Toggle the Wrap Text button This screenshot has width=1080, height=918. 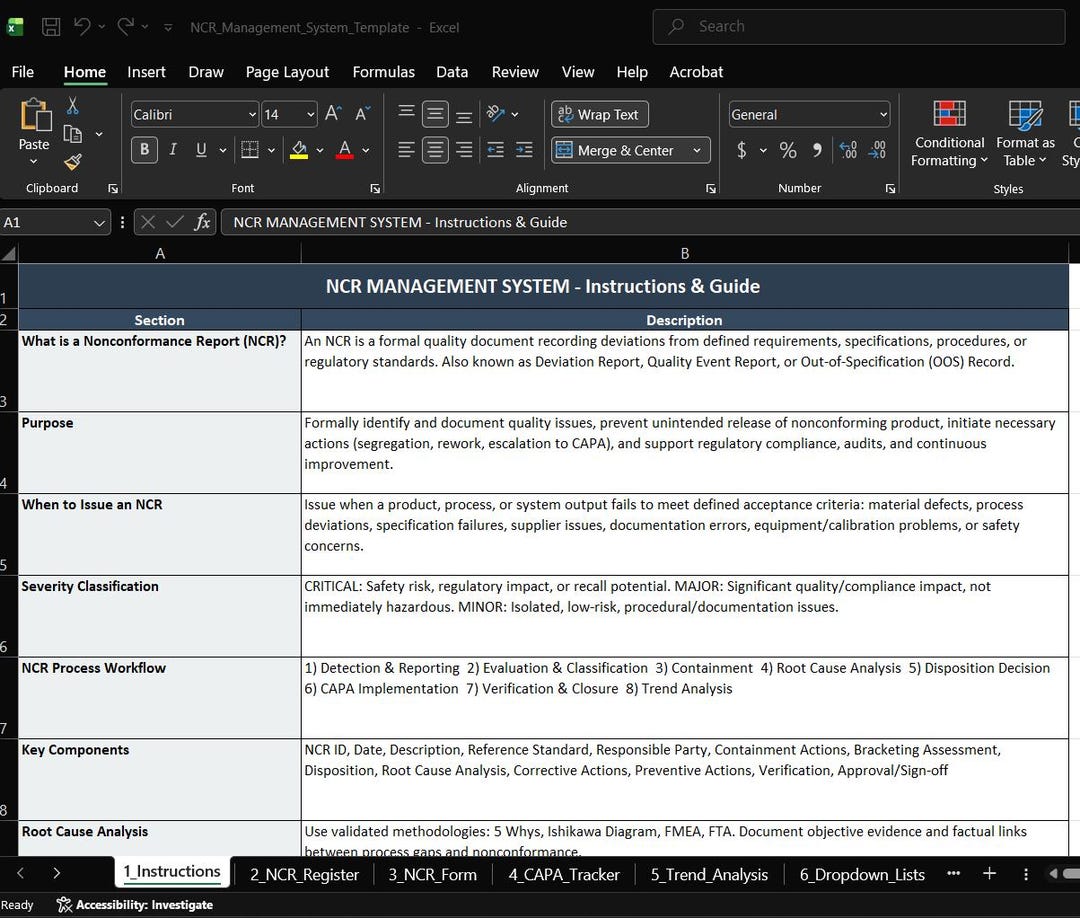pos(599,114)
